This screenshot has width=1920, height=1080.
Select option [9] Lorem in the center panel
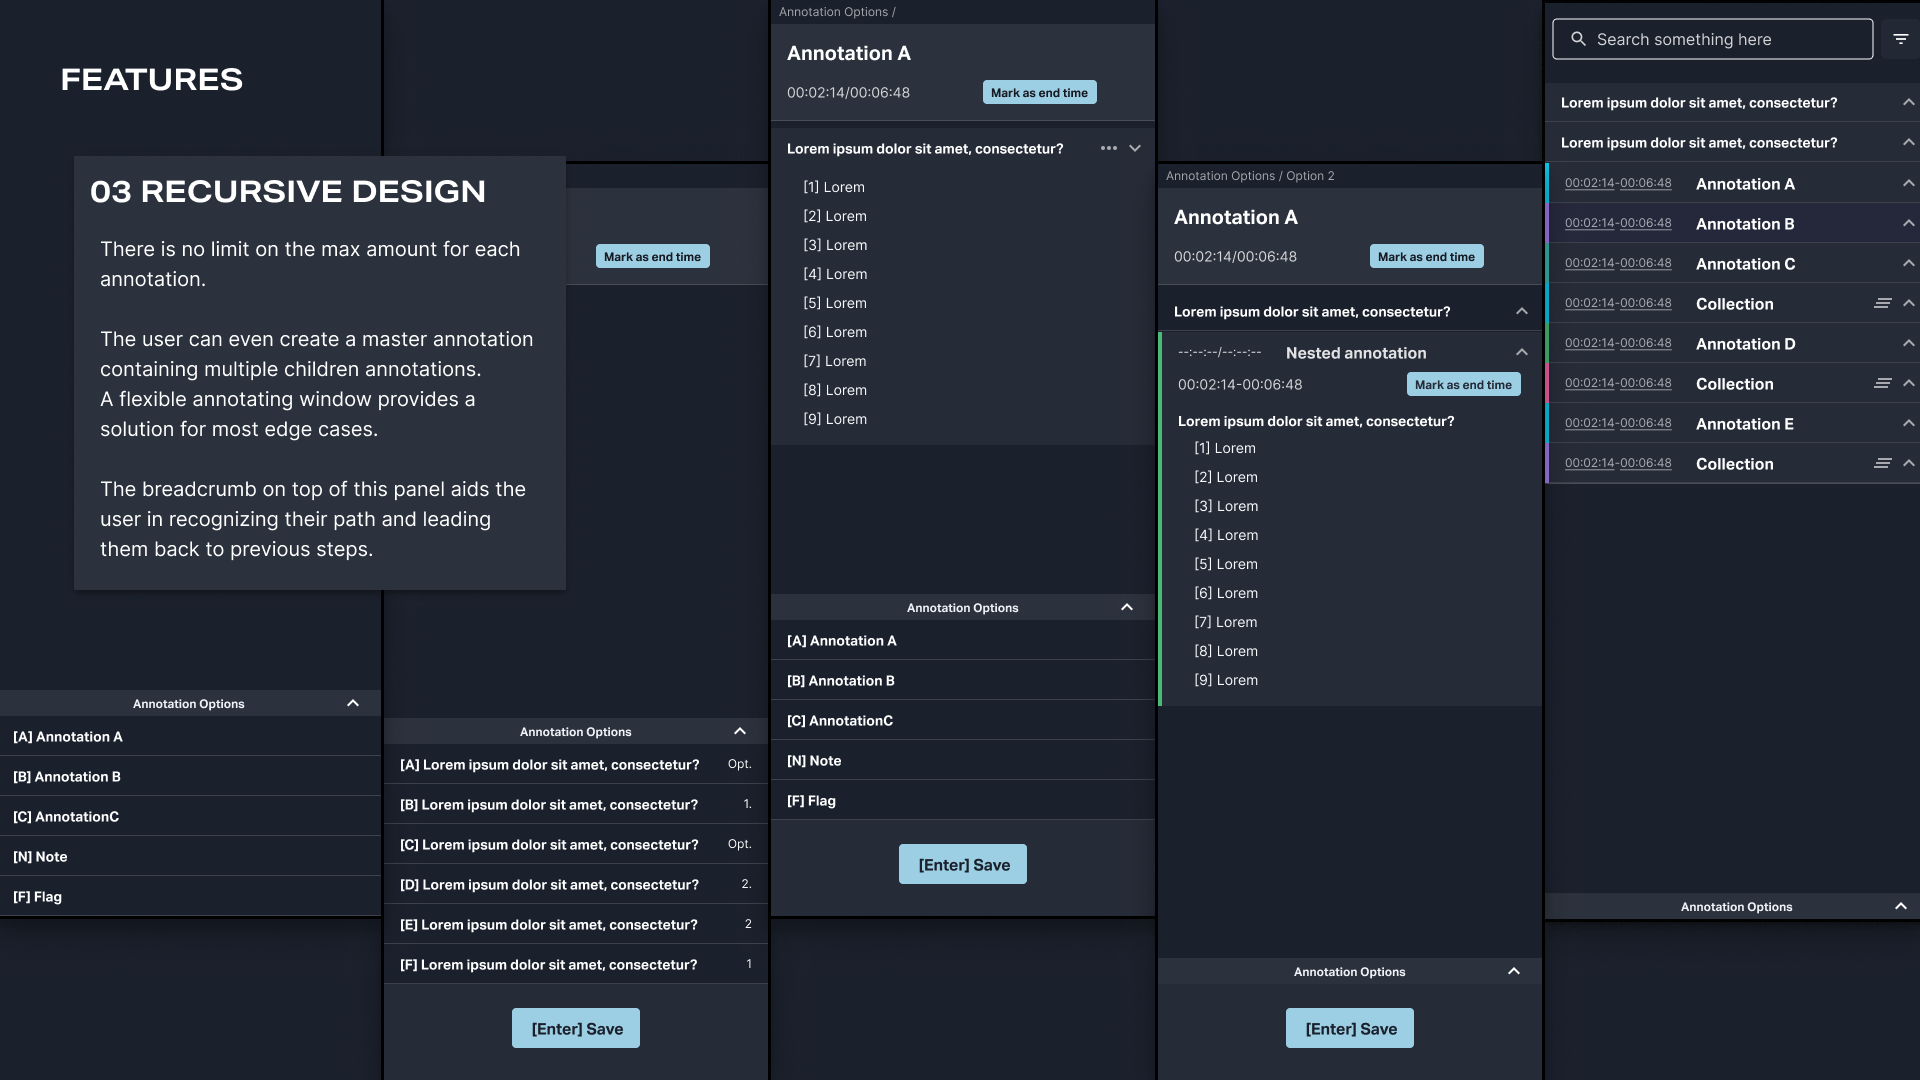tap(835, 419)
